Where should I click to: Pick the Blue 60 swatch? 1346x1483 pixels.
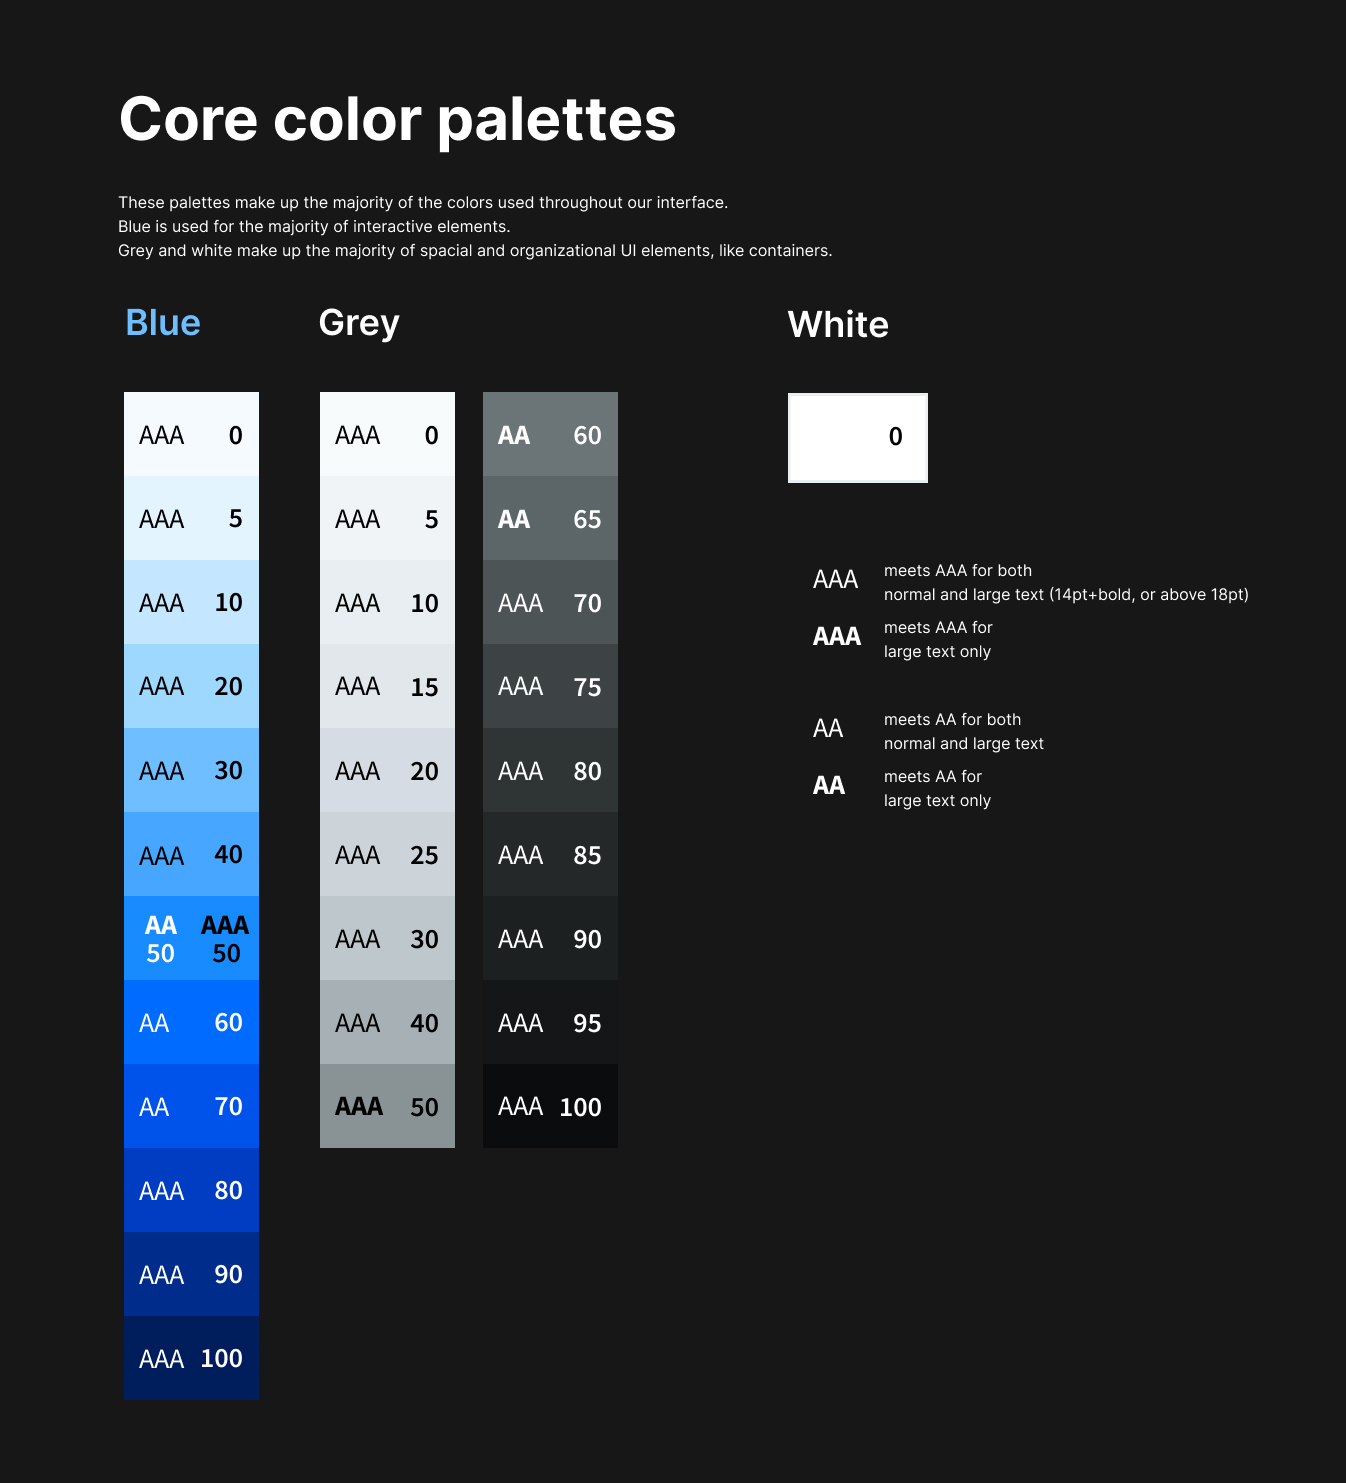[191, 1022]
